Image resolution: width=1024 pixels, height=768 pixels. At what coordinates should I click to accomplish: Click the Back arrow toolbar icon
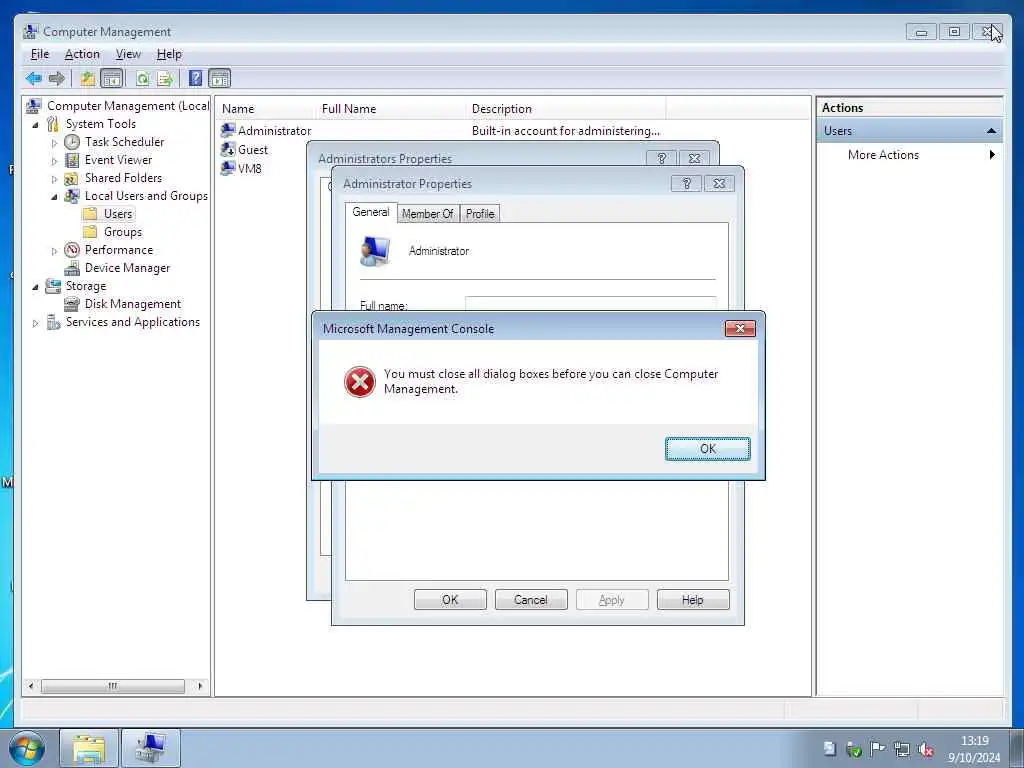click(33, 79)
